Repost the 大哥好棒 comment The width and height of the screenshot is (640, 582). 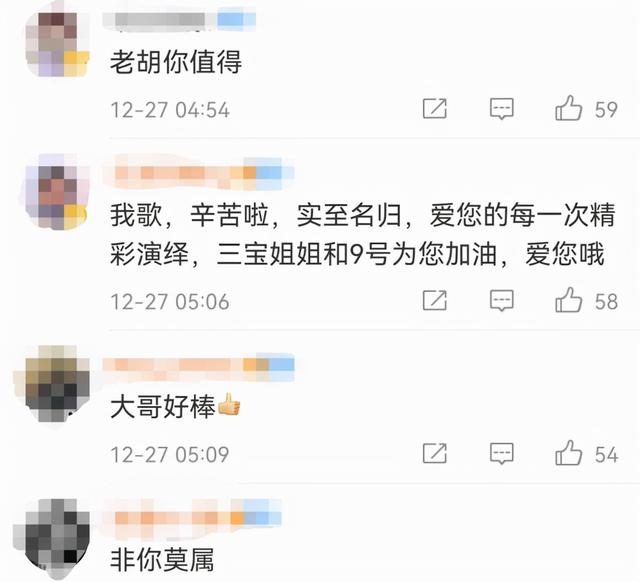click(x=435, y=453)
